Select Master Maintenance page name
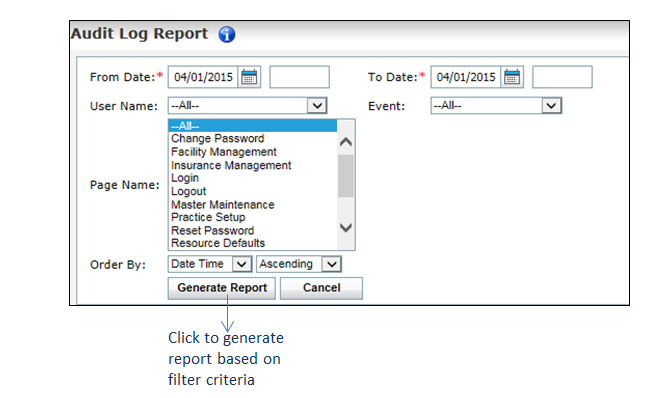668x398 pixels. click(222, 205)
